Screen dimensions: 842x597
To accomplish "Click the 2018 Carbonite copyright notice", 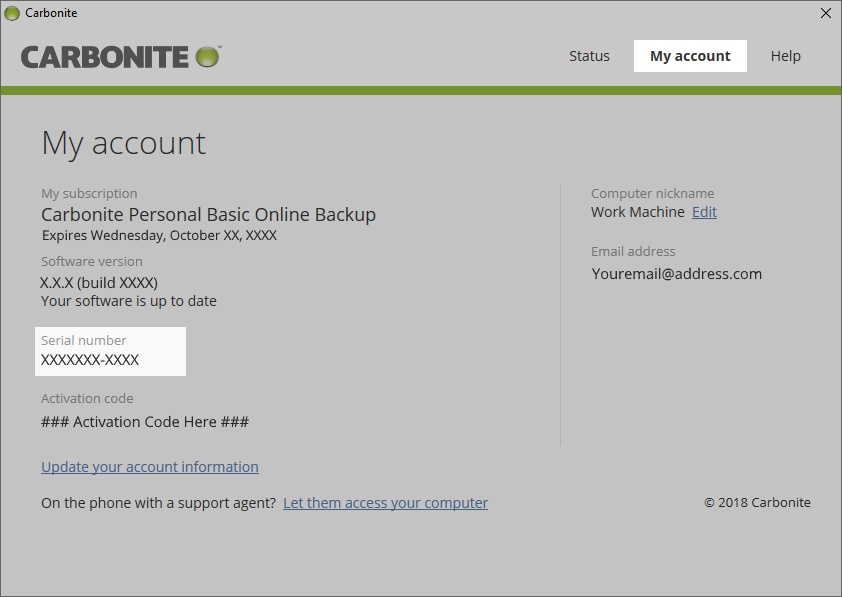I will [757, 503].
